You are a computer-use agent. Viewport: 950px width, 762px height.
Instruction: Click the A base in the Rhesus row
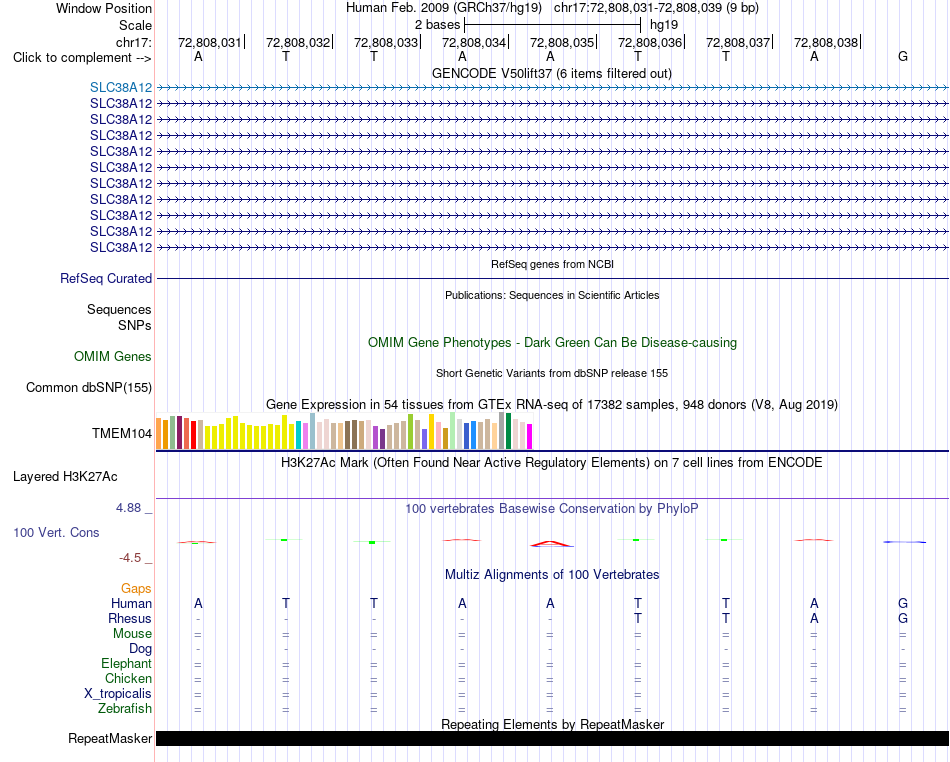[814, 618]
